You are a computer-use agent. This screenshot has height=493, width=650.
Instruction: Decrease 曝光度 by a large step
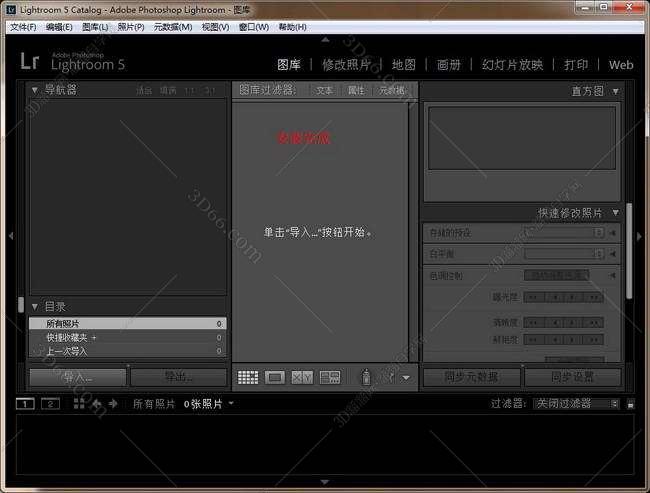click(534, 297)
